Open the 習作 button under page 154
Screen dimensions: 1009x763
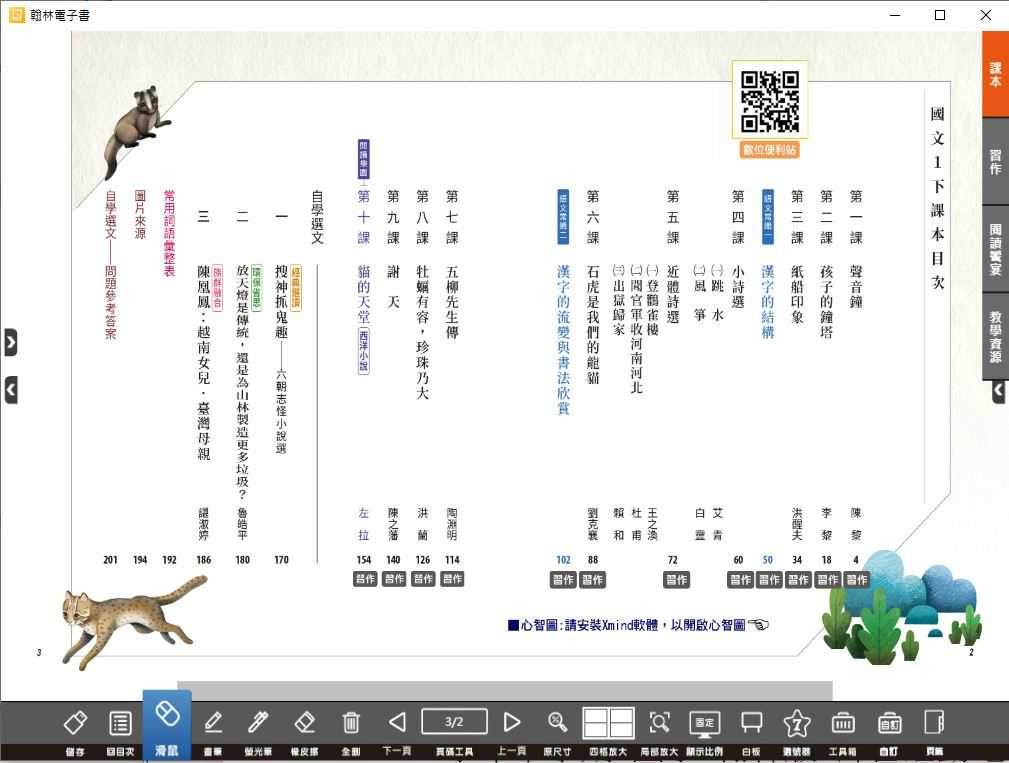click(365, 579)
